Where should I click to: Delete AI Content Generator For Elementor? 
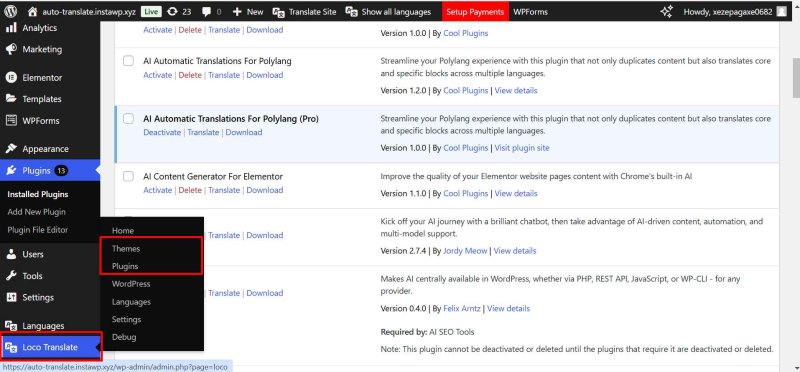(190, 190)
